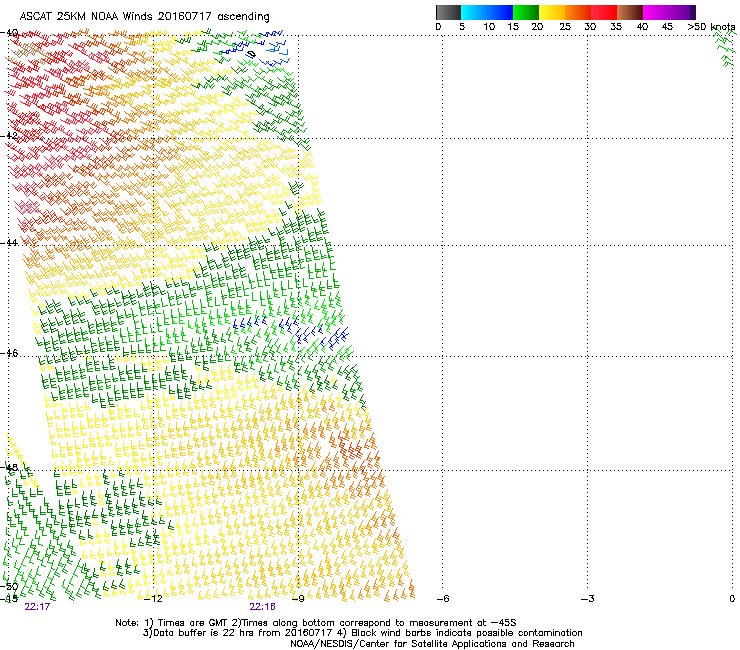Screen dimensions: 740x650
Task: Click the note "Data buffer is 22 hrs from 20160717"
Action: [243, 633]
